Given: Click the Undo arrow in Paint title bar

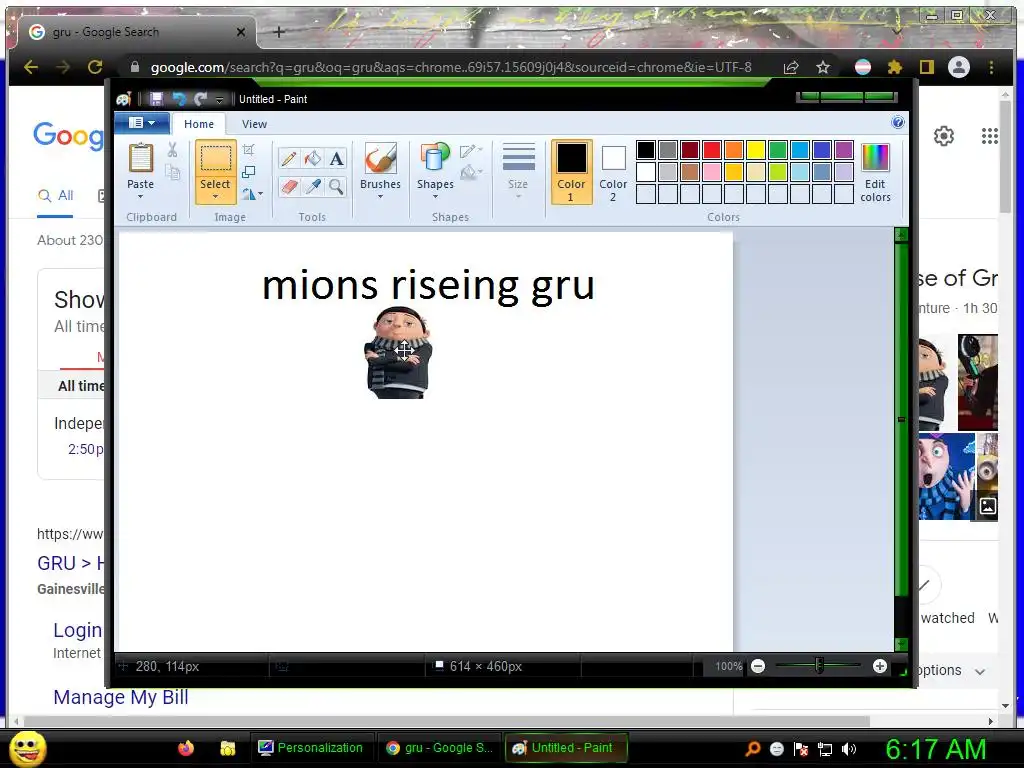Looking at the screenshot, I should pos(178,99).
